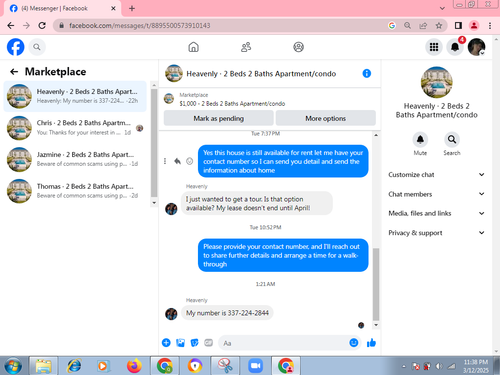Go to the Home feed icon
The image size is (500, 375).
point(193,47)
